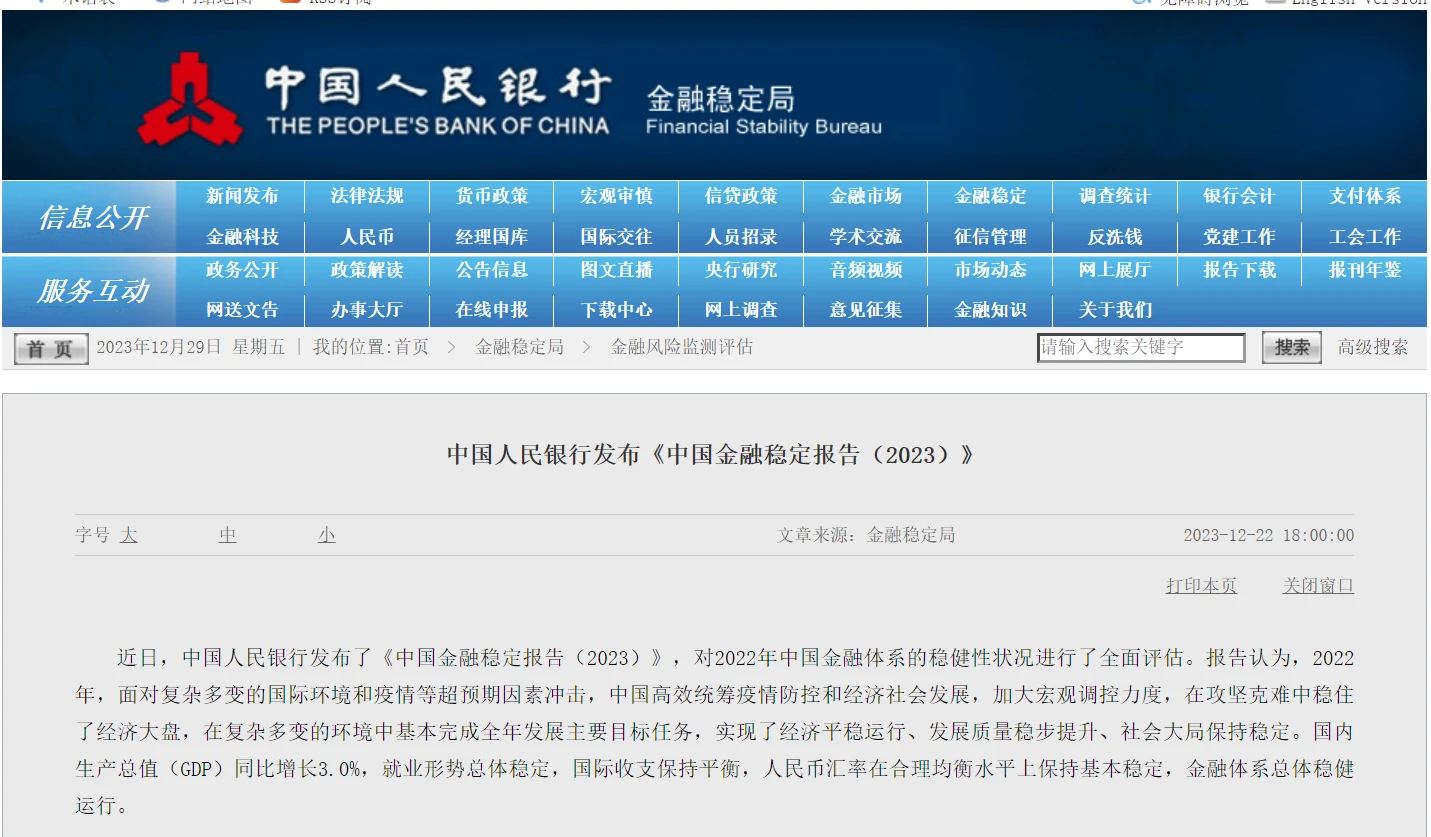The image size is (1431, 837).
Task: Switch to English Version
Action: pyautogui.click(x=1360, y=3)
